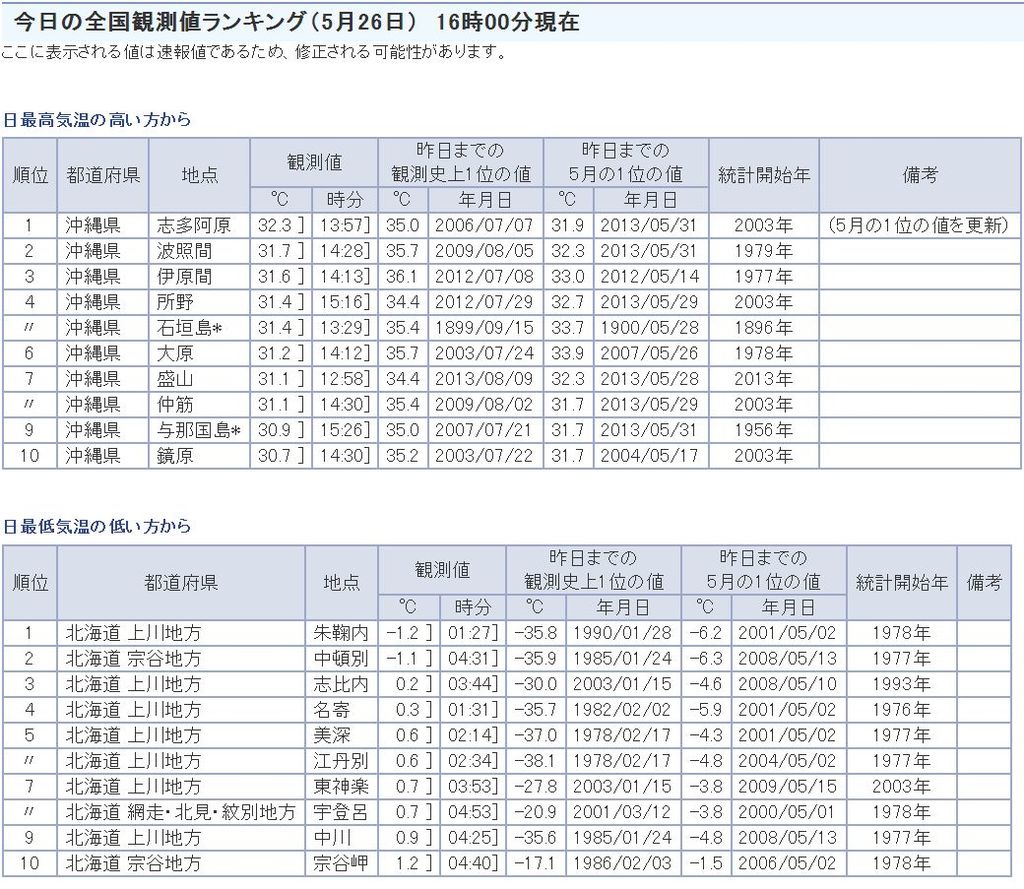Image resolution: width=1024 pixels, height=889 pixels.
Task: Click the 1896年 statistics start year
Action: pyautogui.click(x=762, y=327)
